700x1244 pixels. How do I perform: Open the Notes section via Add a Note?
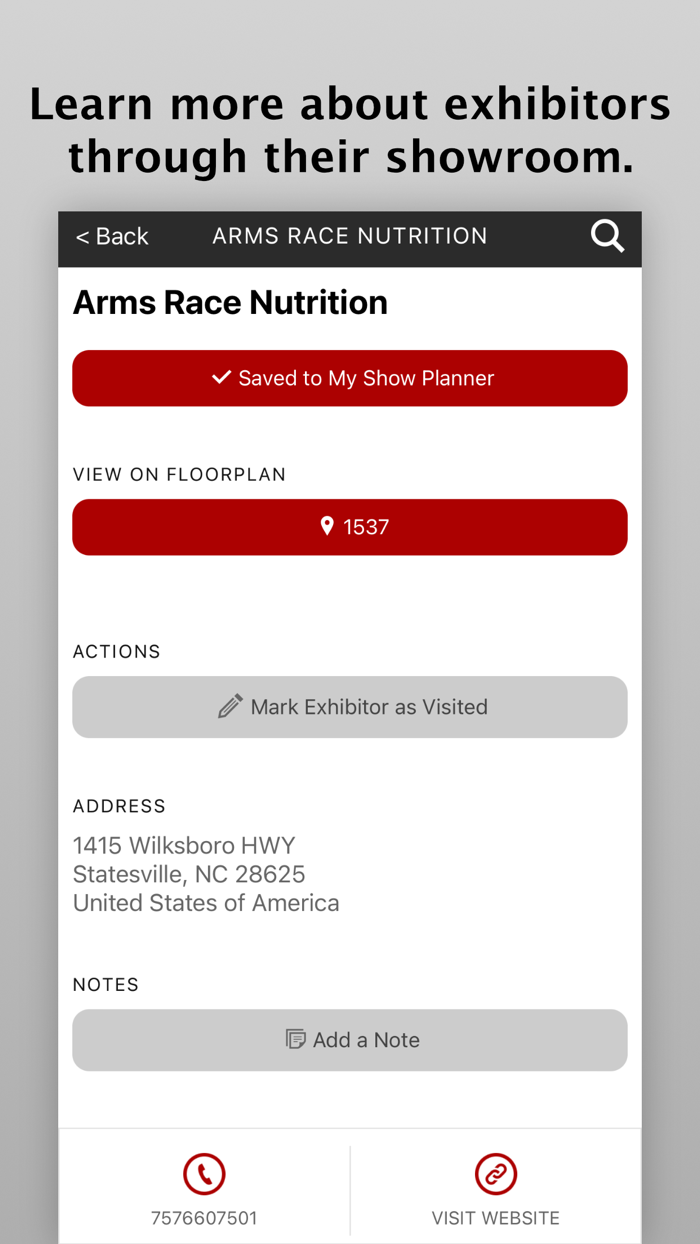point(350,1040)
